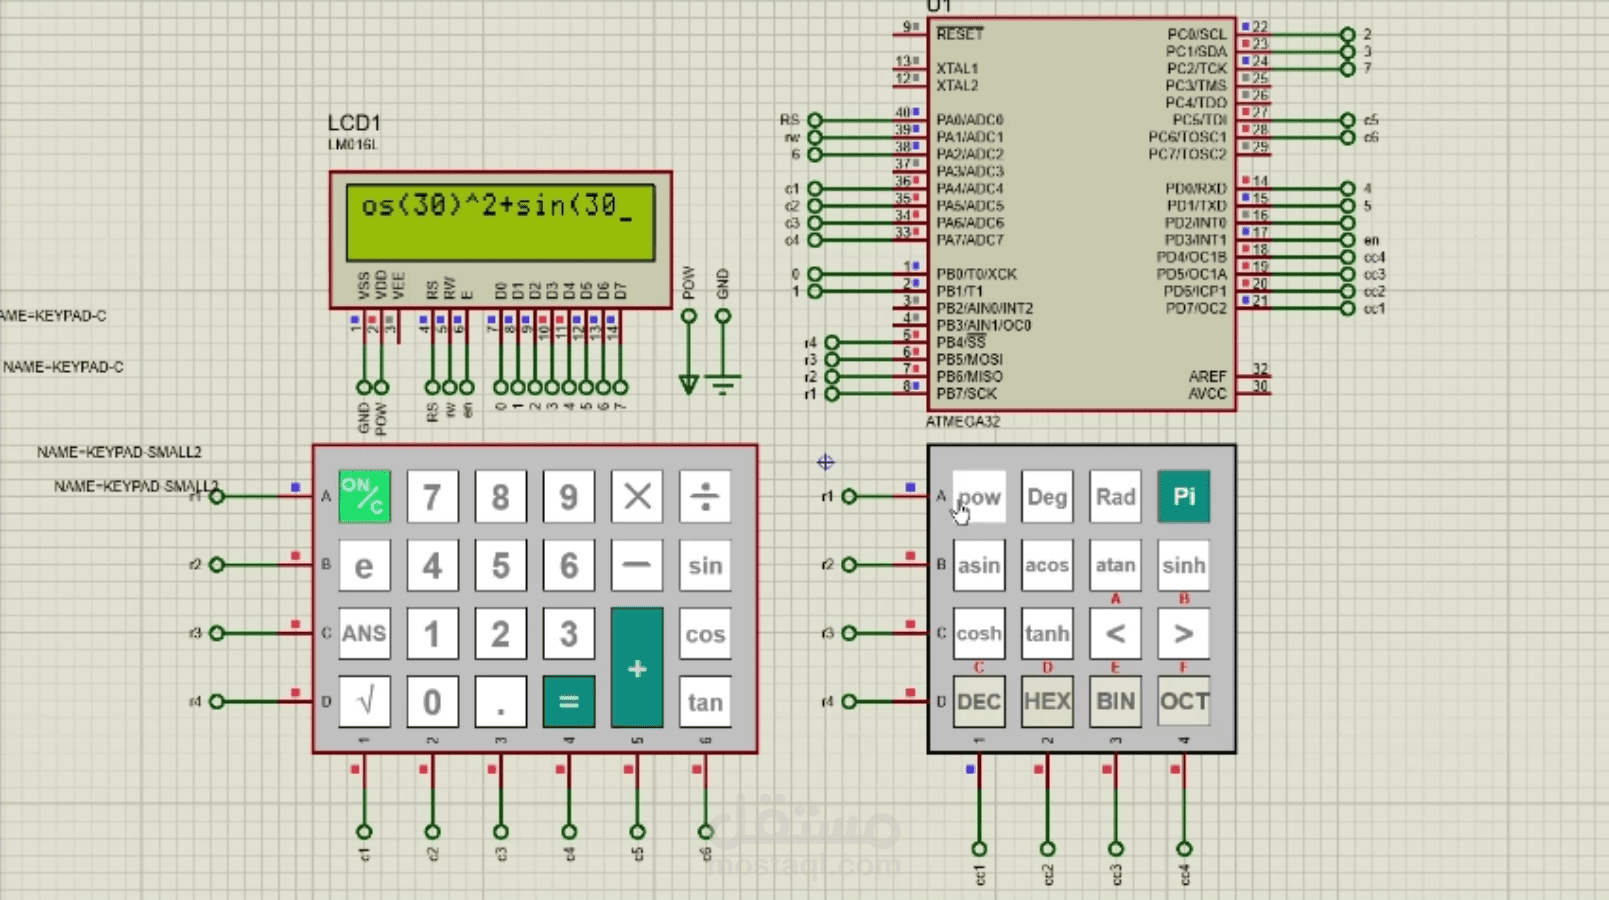1609x900 pixels.
Task: Click the teal Pi key
Action: (1184, 496)
